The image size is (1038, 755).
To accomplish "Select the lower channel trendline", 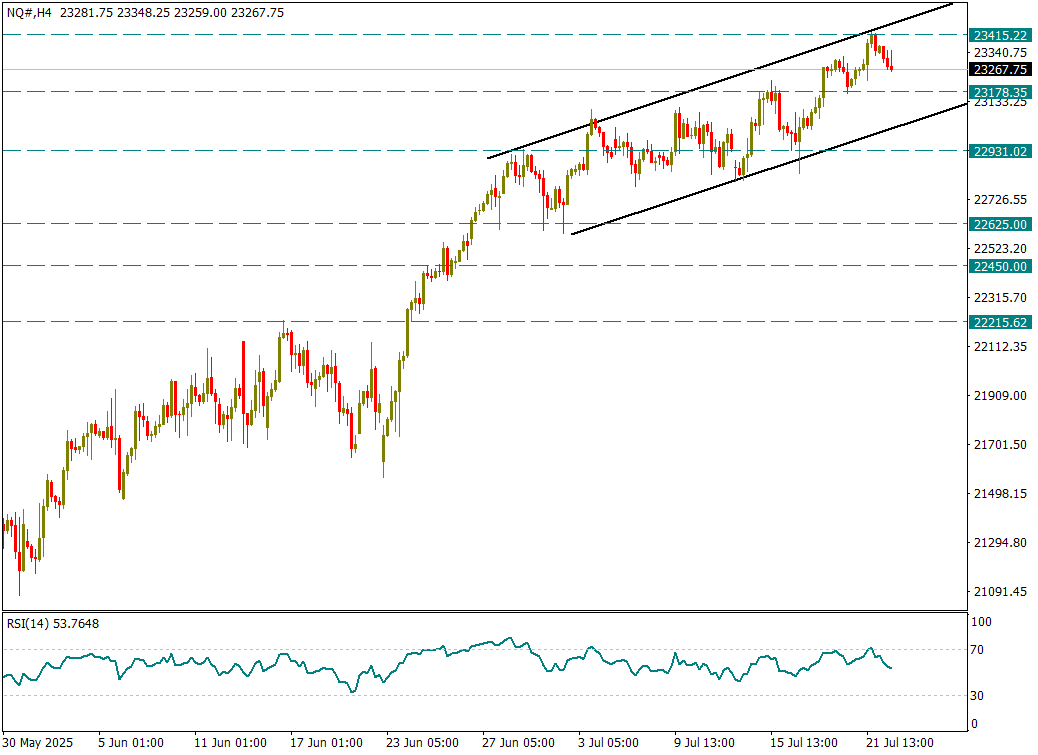I will coord(768,169).
